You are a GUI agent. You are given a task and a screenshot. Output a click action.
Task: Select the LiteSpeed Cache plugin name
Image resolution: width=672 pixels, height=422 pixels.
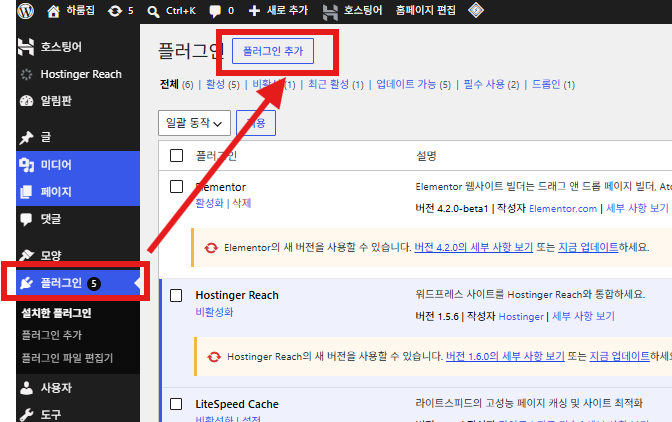pyautogui.click(x=237, y=404)
